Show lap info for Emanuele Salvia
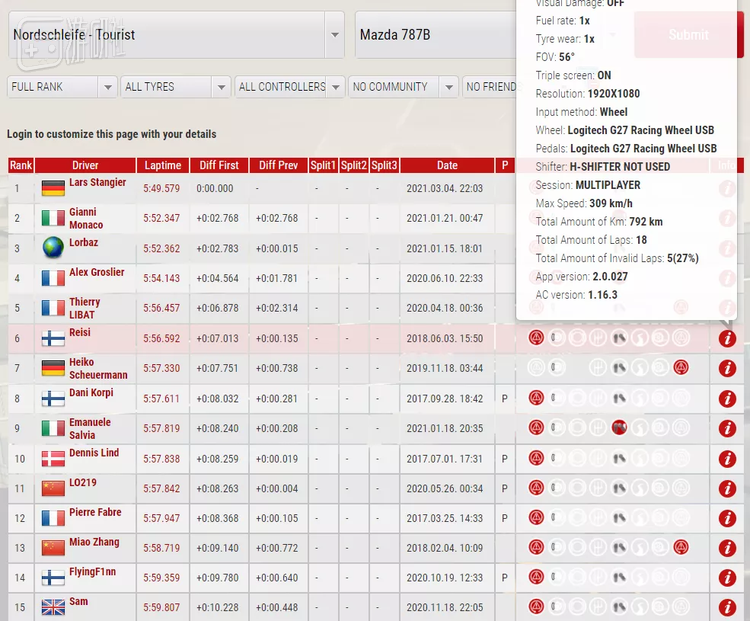The image size is (750, 621). 727,429
